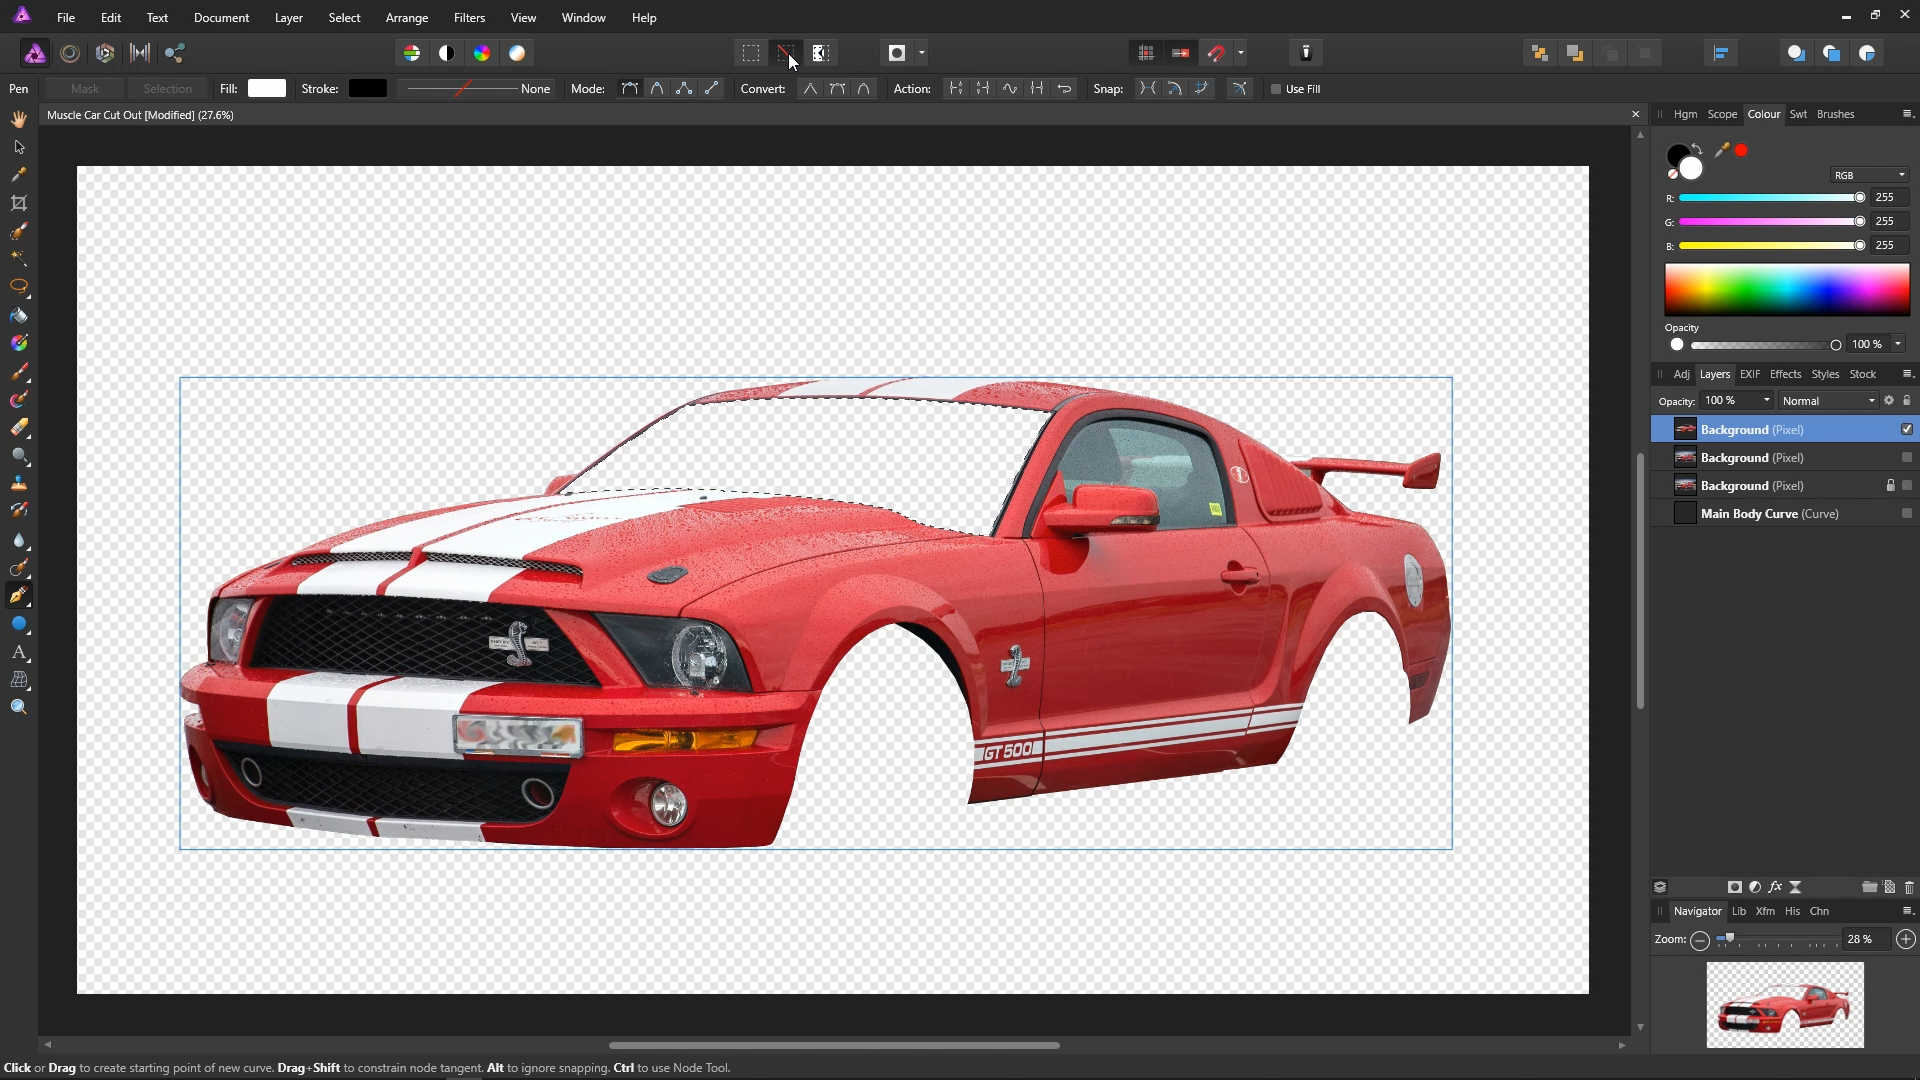Show the Main Body Curve layer

[1907, 513]
